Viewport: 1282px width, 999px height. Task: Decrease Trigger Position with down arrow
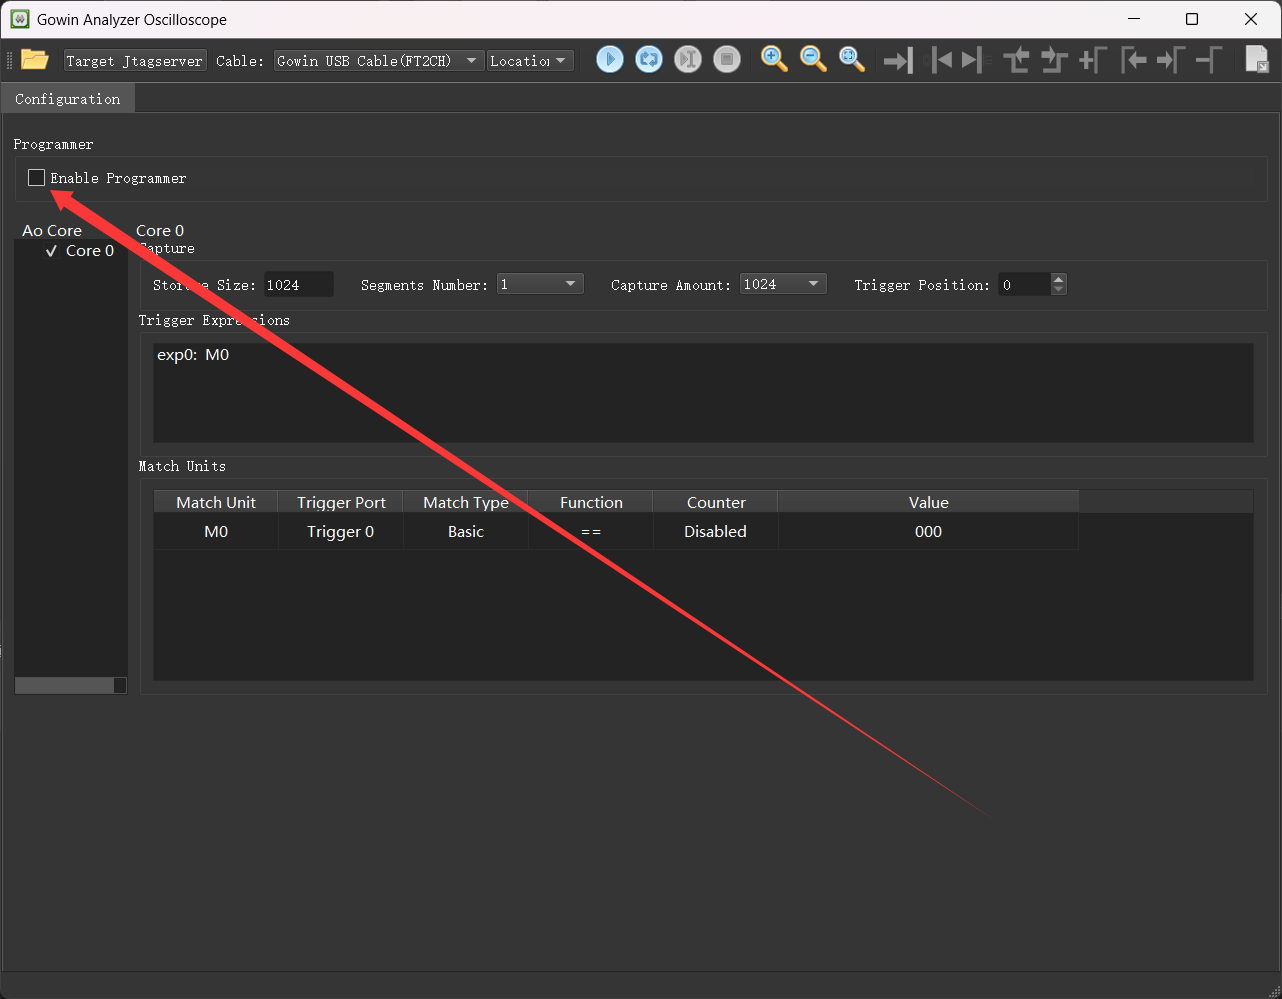(1059, 290)
